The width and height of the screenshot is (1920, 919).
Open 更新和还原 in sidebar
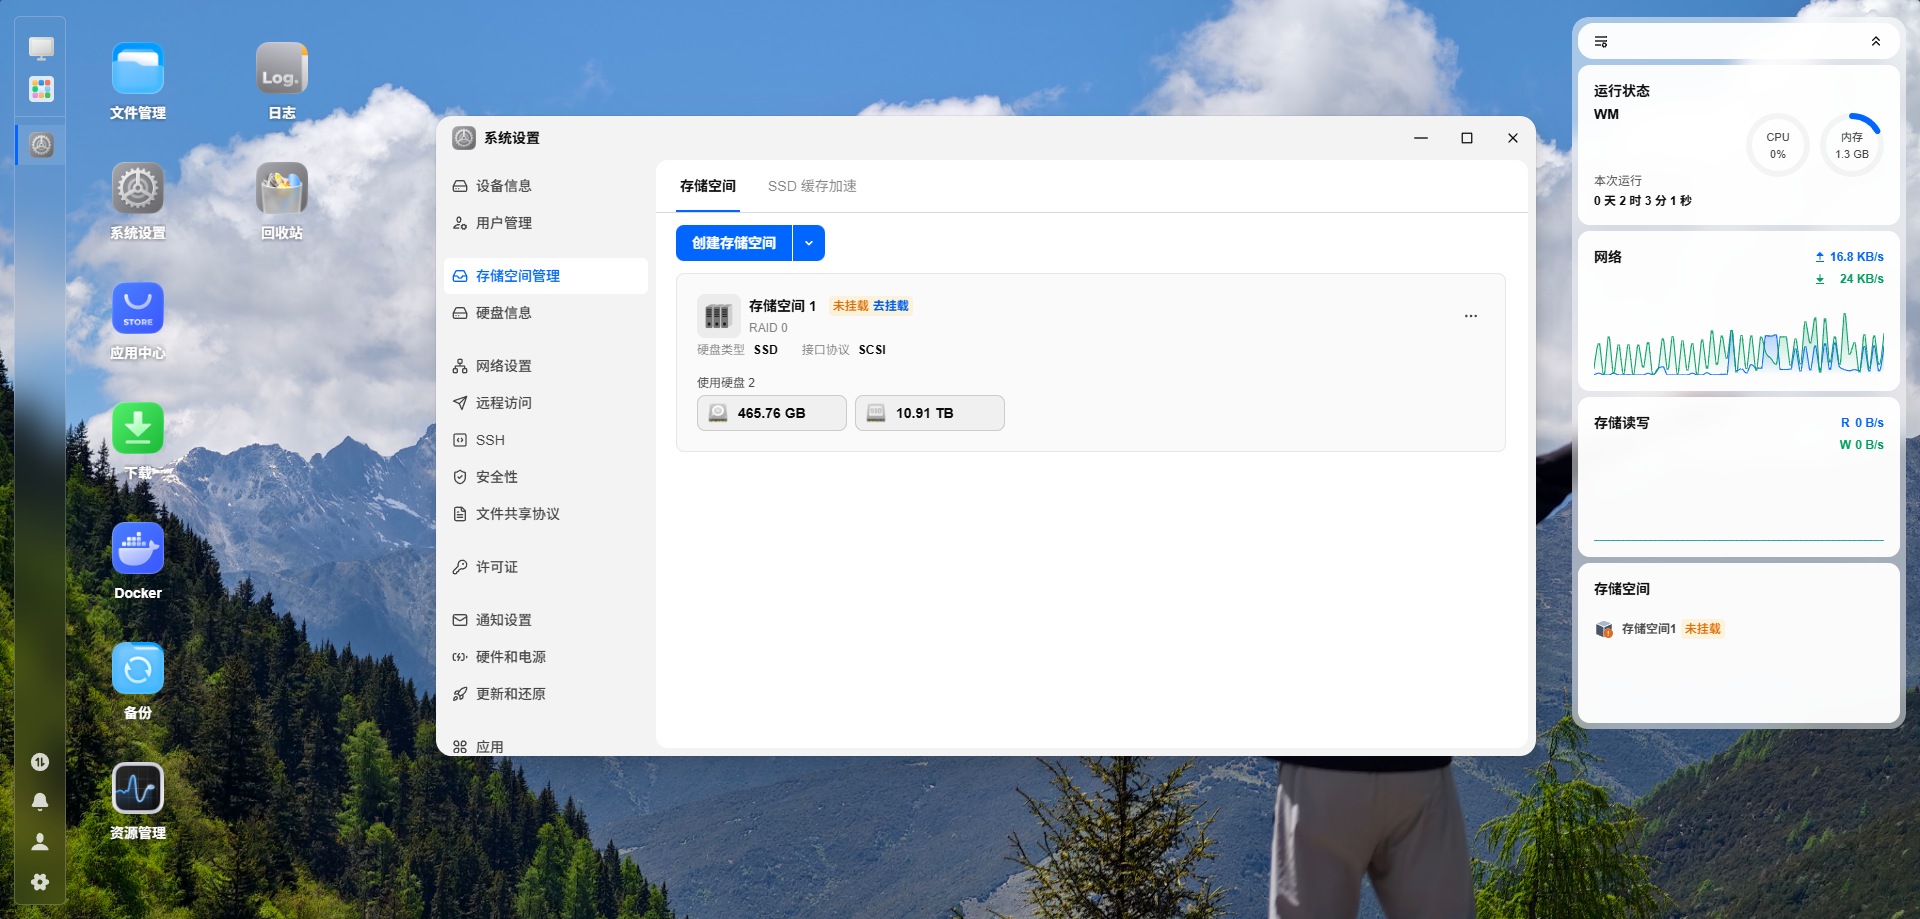pos(546,694)
